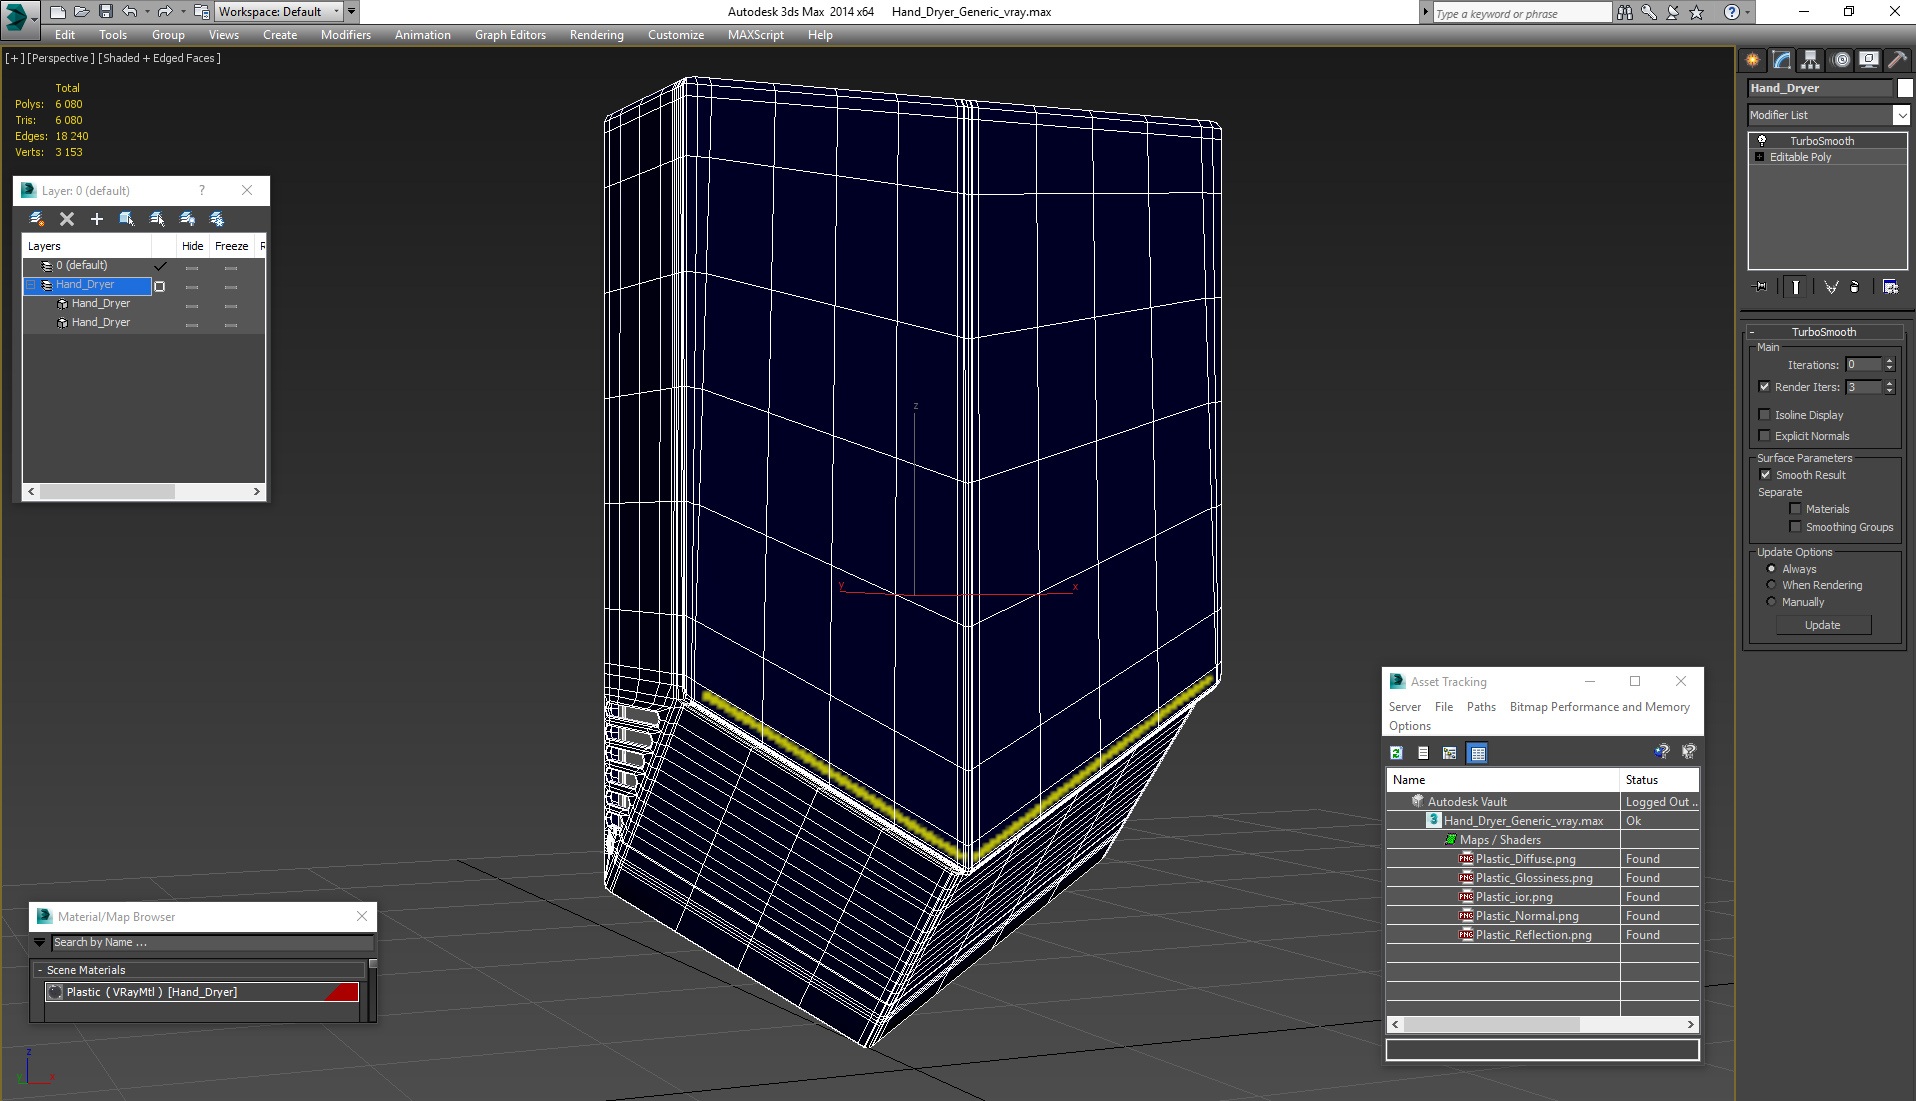This screenshot has width=1916, height=1101.
Task: Click the Iterations spinner arrows
Action: click(1890, 365)
